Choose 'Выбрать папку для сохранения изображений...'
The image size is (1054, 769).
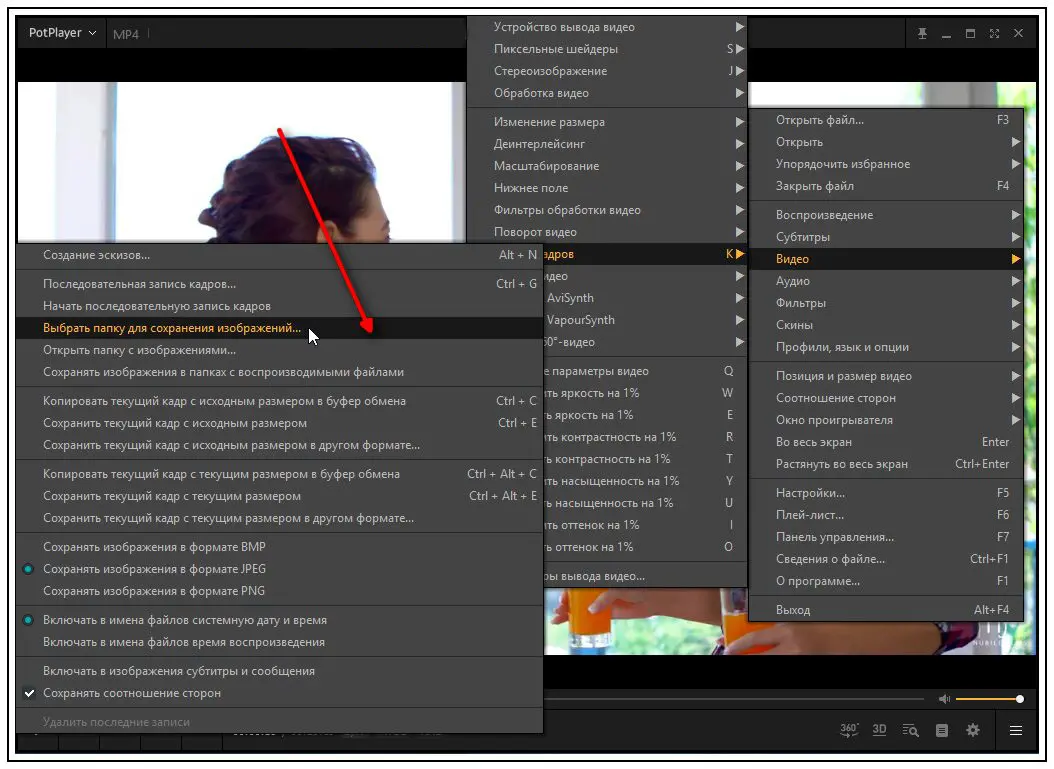pos(172,328)
